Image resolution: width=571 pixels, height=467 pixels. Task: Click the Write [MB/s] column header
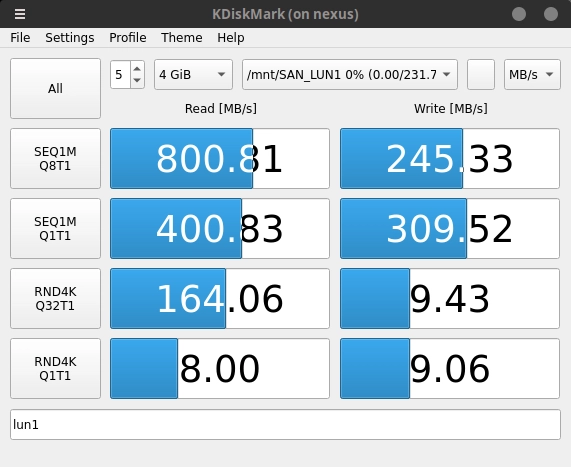[x=450, y=109]
